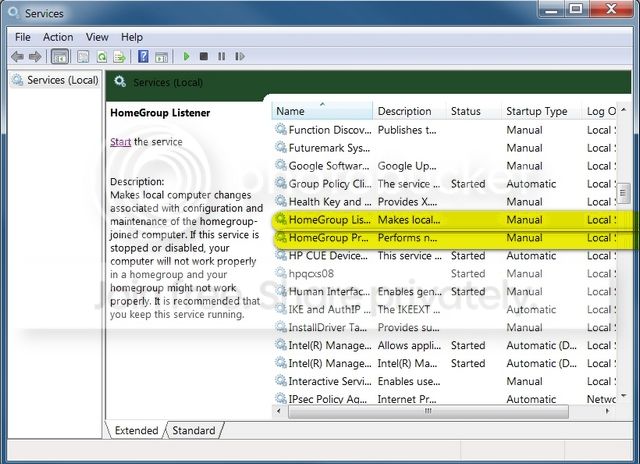
Task: Click the gear icon beside Interactive Services
Action: [x=280, y=380]
